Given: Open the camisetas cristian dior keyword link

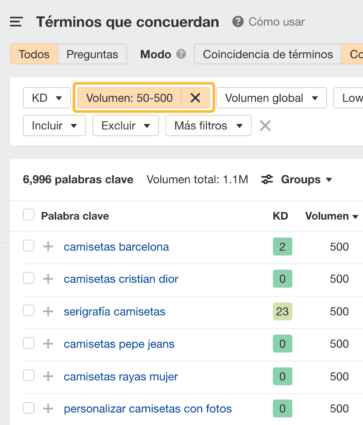Looking at the screenshot, I should pyautogui.click(x=121, y=279).
